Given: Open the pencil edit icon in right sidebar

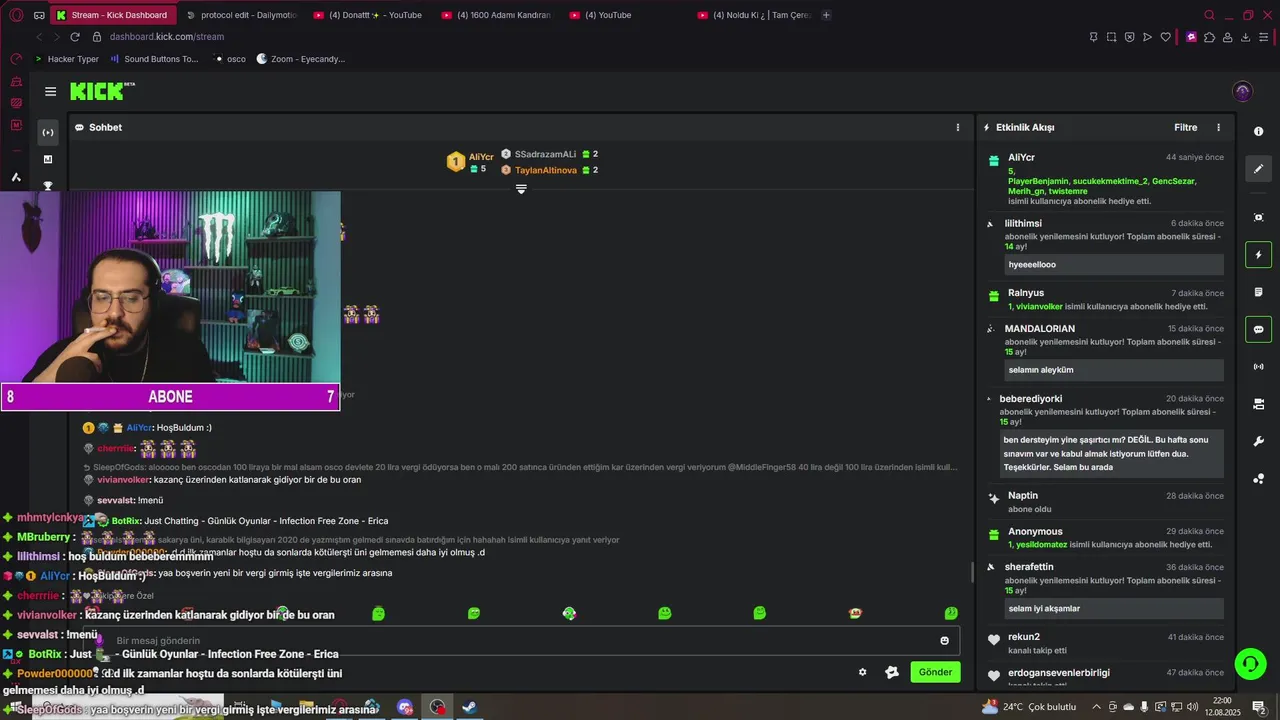Looking at the screenshot, I should point(1258,168).
